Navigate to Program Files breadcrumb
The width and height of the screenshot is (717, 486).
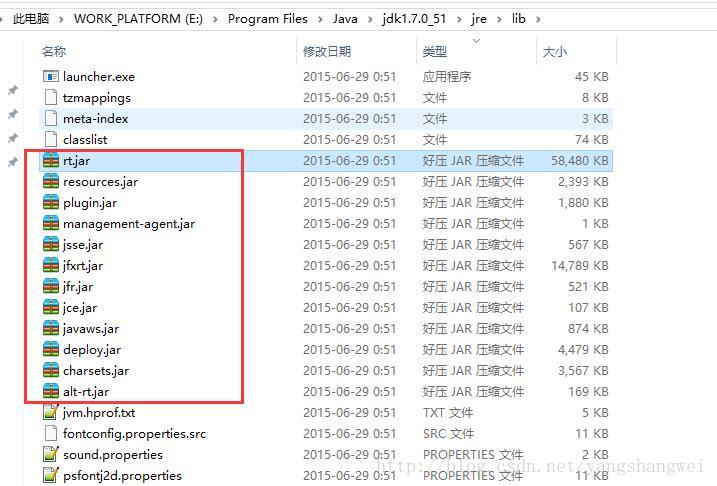[x=268, y=19]
